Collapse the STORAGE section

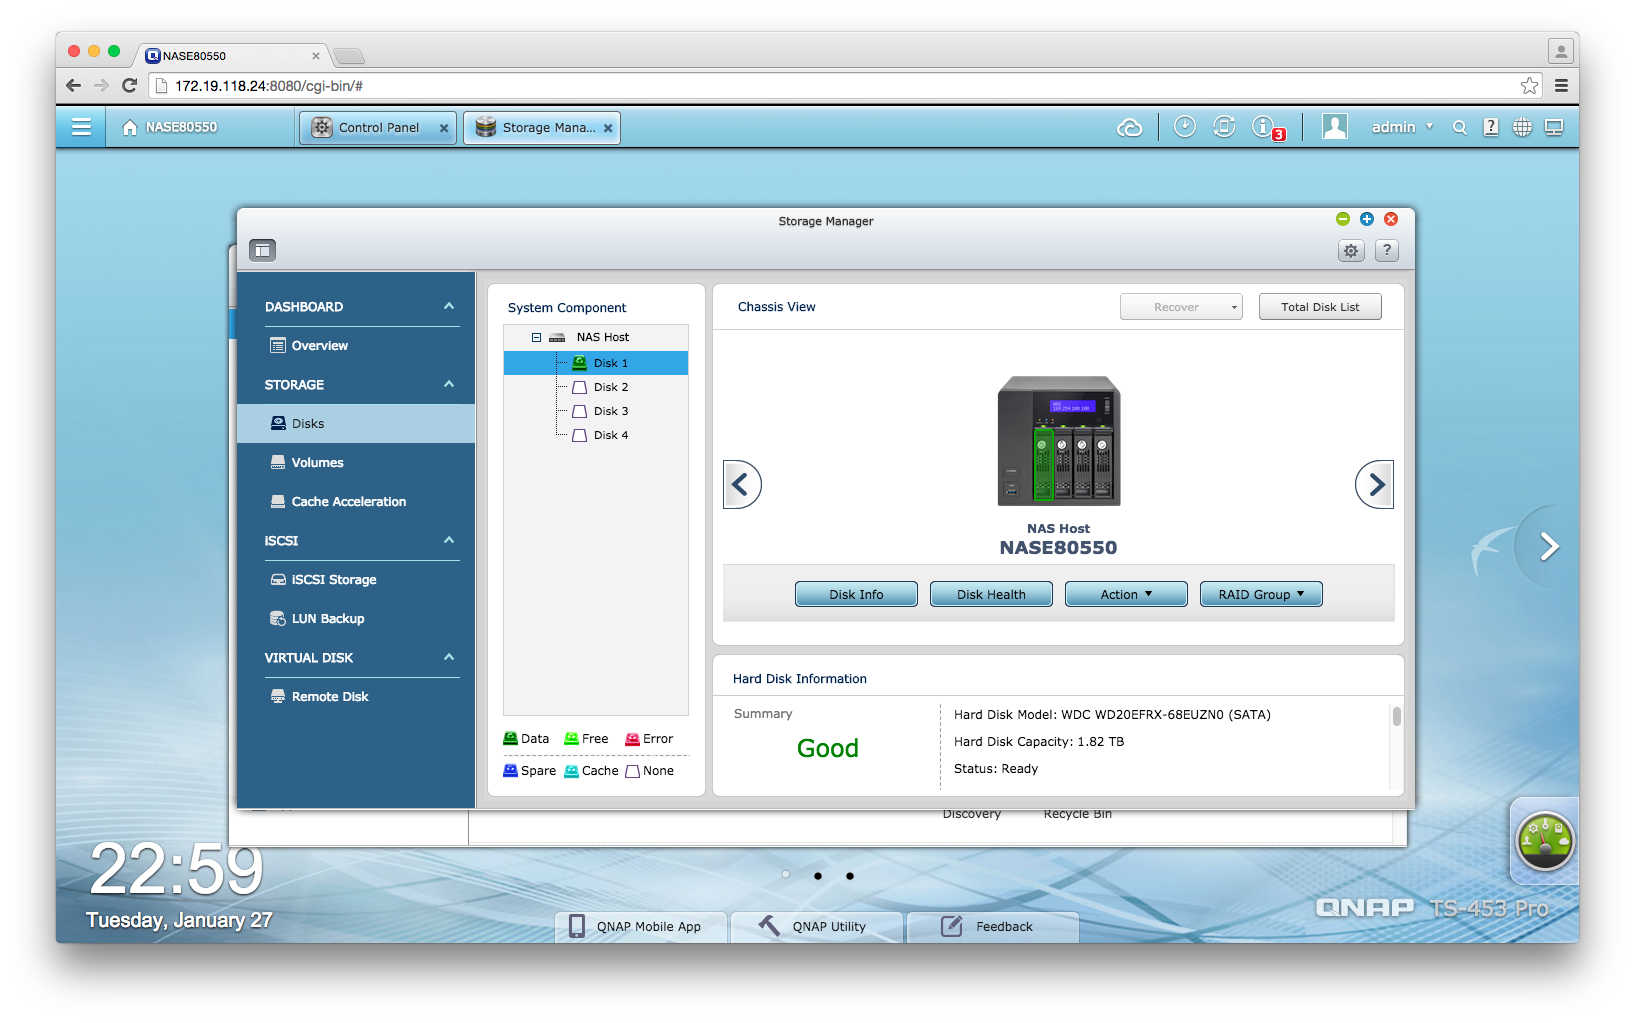tap(449, 384)
